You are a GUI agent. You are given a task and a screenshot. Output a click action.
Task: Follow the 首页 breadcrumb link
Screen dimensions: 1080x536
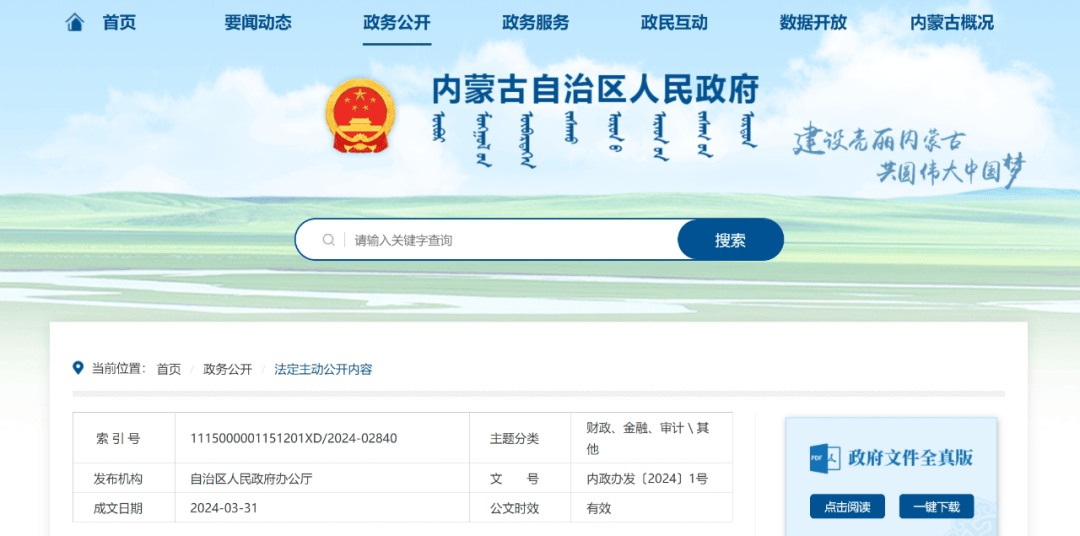pyautogui.click(x=169, y=369)
